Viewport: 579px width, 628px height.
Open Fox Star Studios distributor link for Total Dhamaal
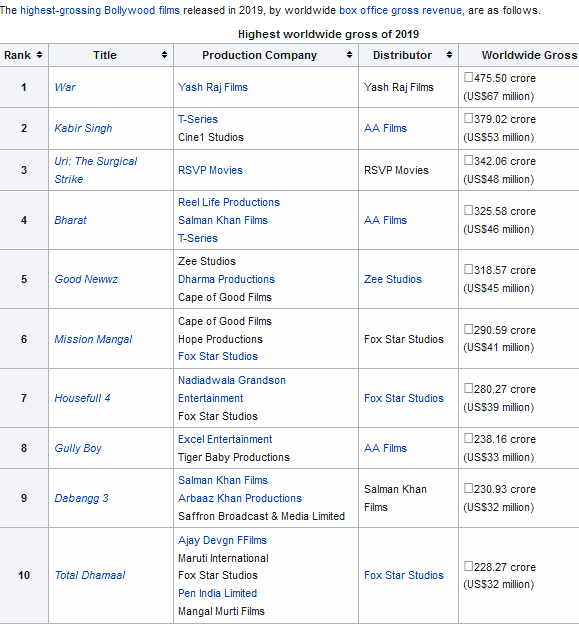click(404, 575)
